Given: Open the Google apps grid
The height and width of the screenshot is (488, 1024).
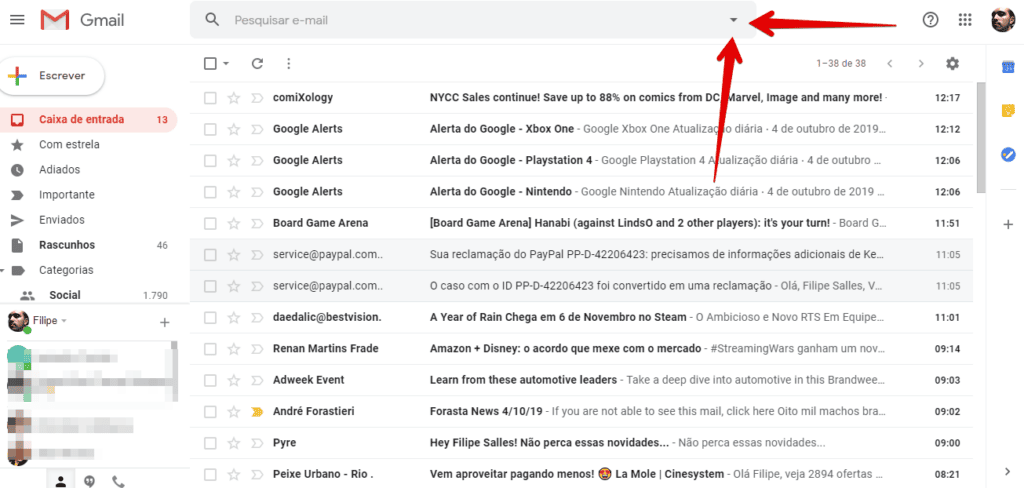Looking at the screenshot, I should [x=965, y=20].
